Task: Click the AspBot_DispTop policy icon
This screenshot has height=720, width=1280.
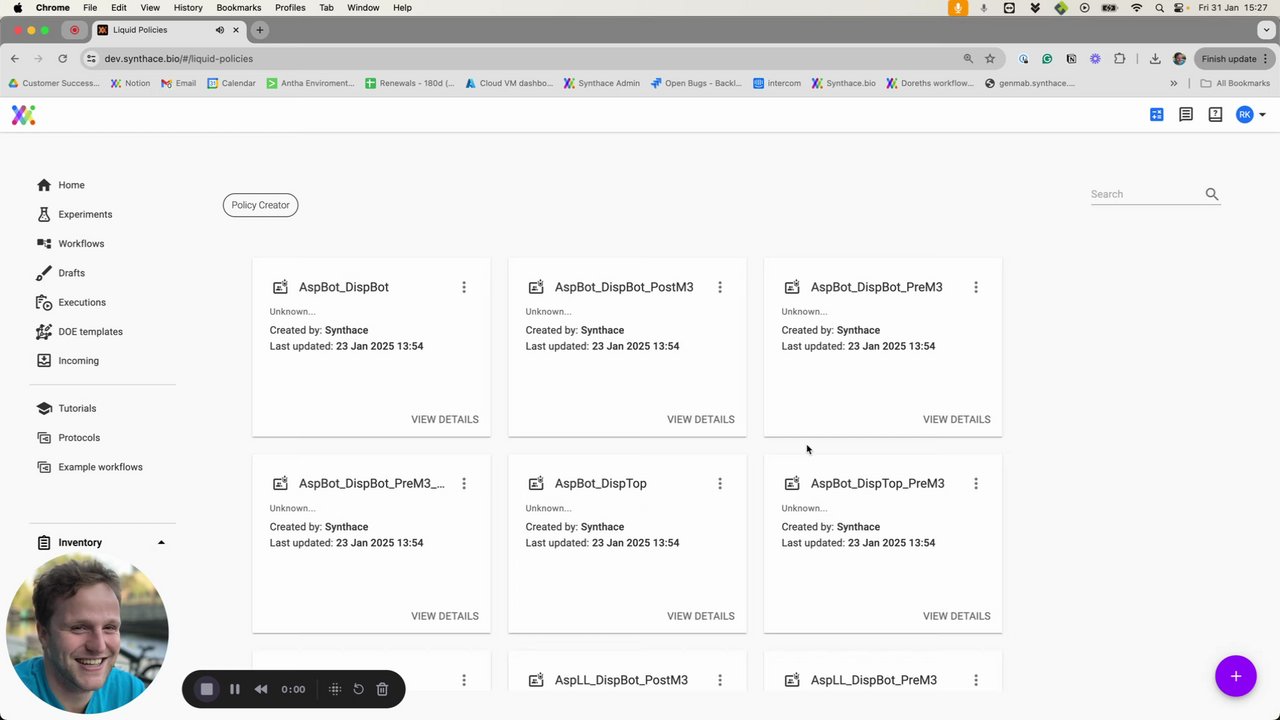Action: pos(536,484)
